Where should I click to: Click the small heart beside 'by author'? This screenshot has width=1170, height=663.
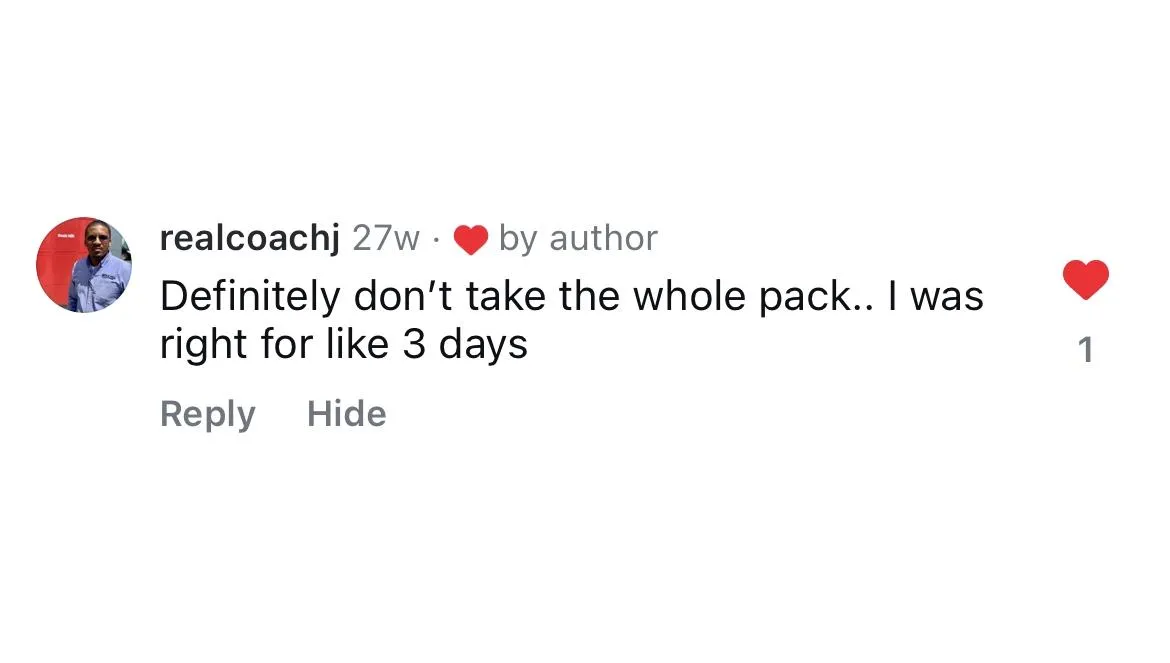[471, 239]
